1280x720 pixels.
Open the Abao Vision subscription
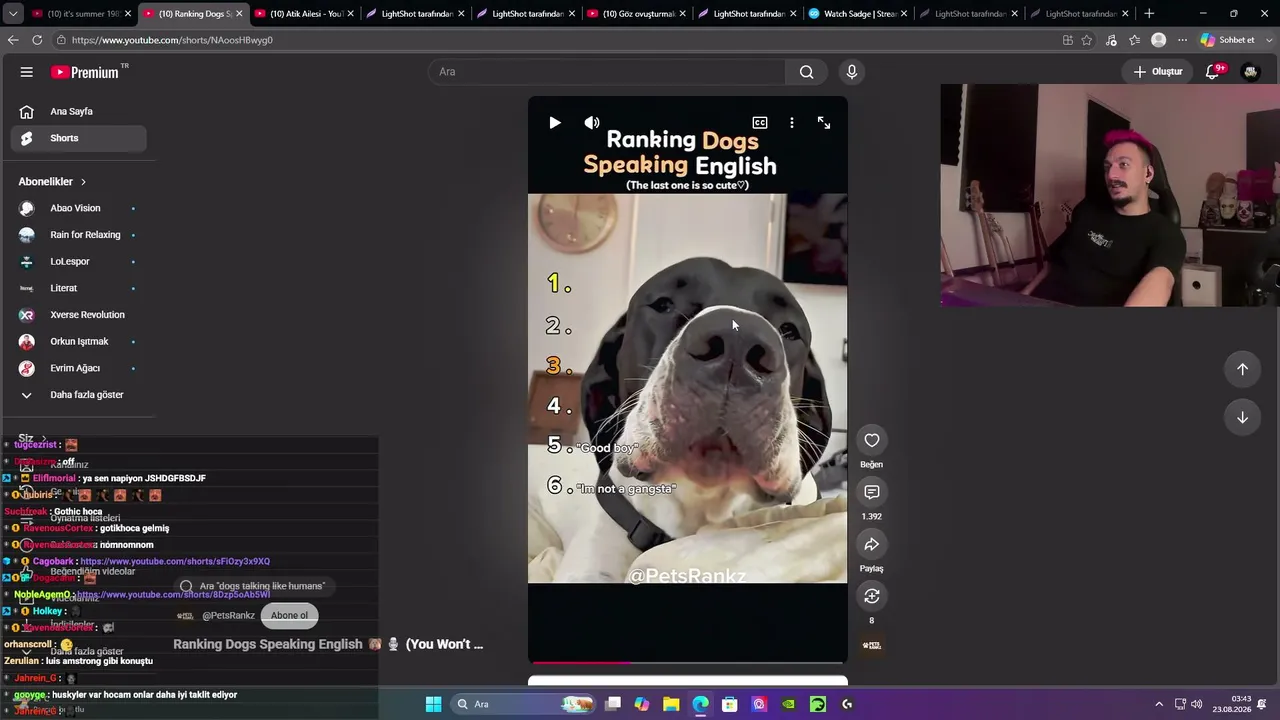pos(78,208)
